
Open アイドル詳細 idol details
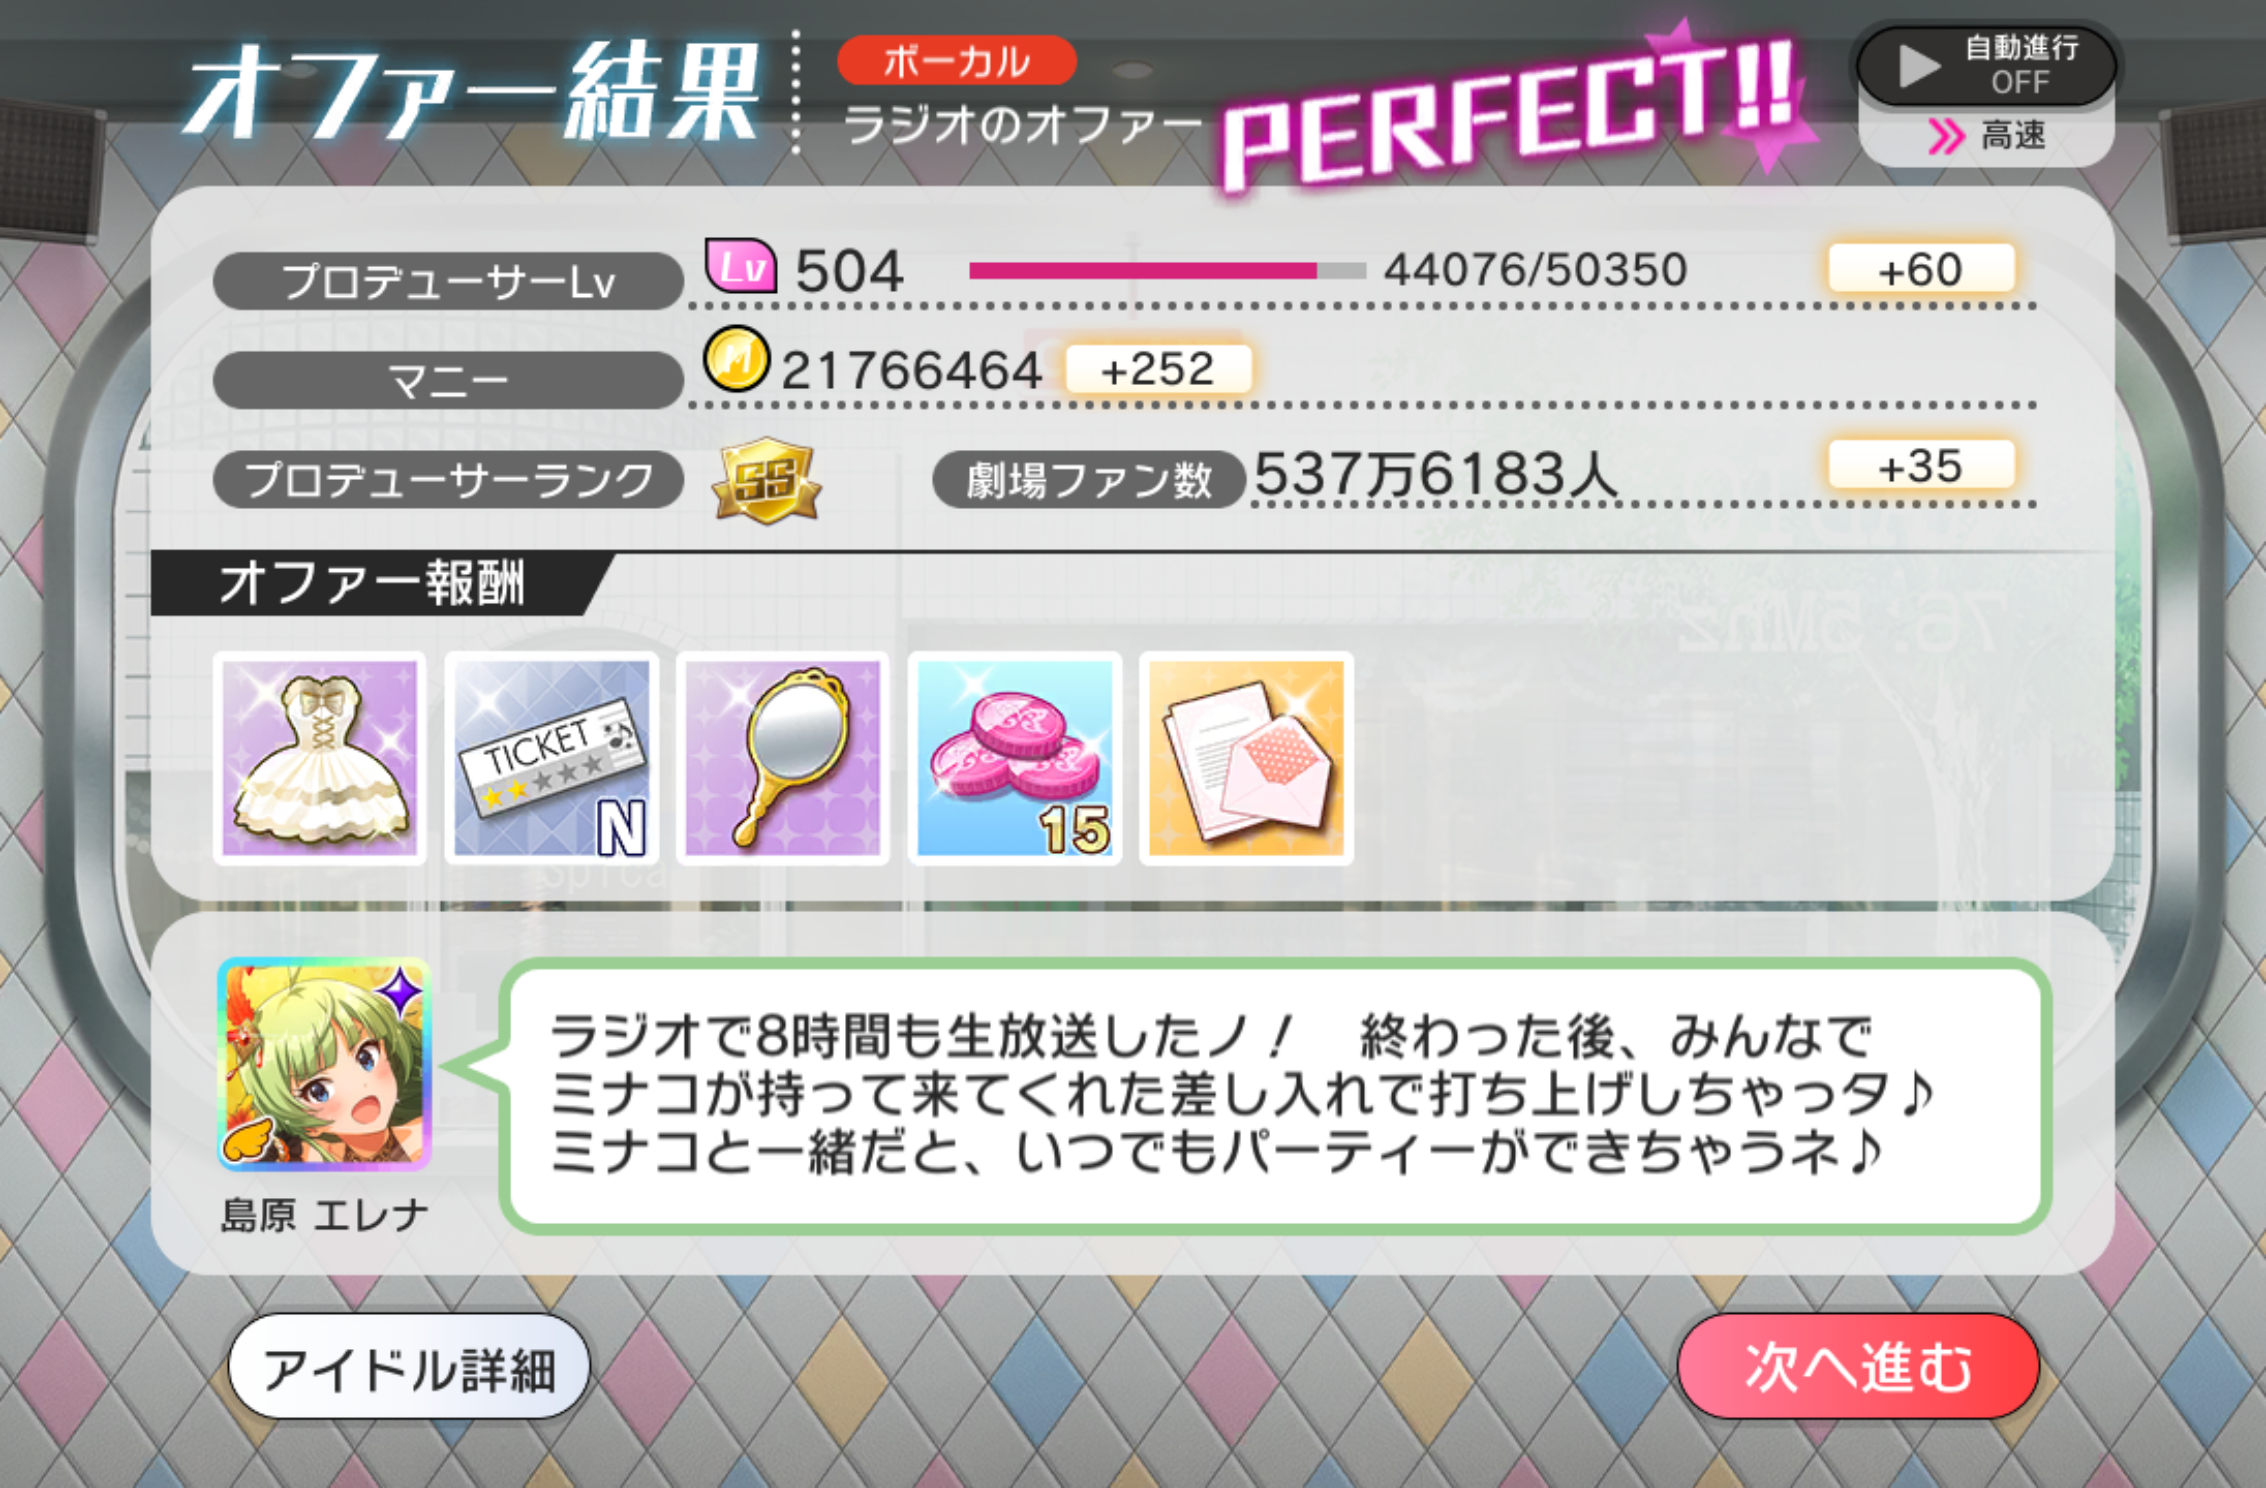(x=409, y=1367)
